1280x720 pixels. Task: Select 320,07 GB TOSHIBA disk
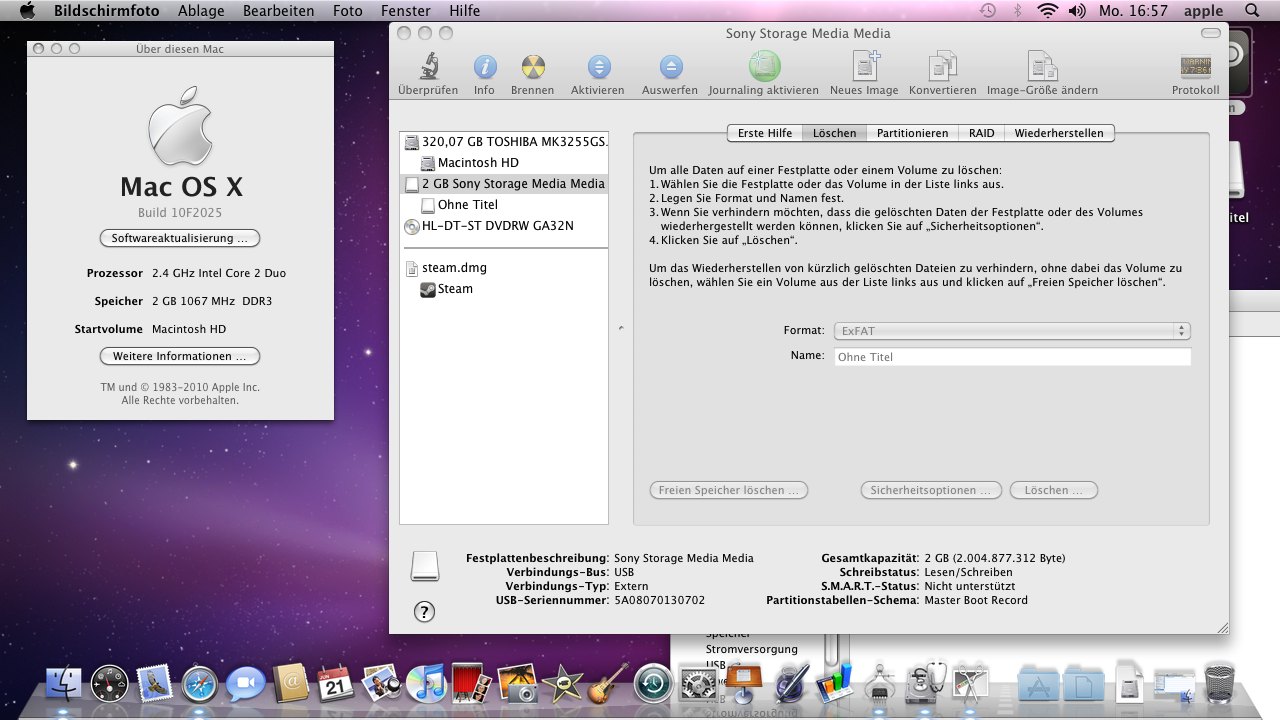click(x=504, y=142)
